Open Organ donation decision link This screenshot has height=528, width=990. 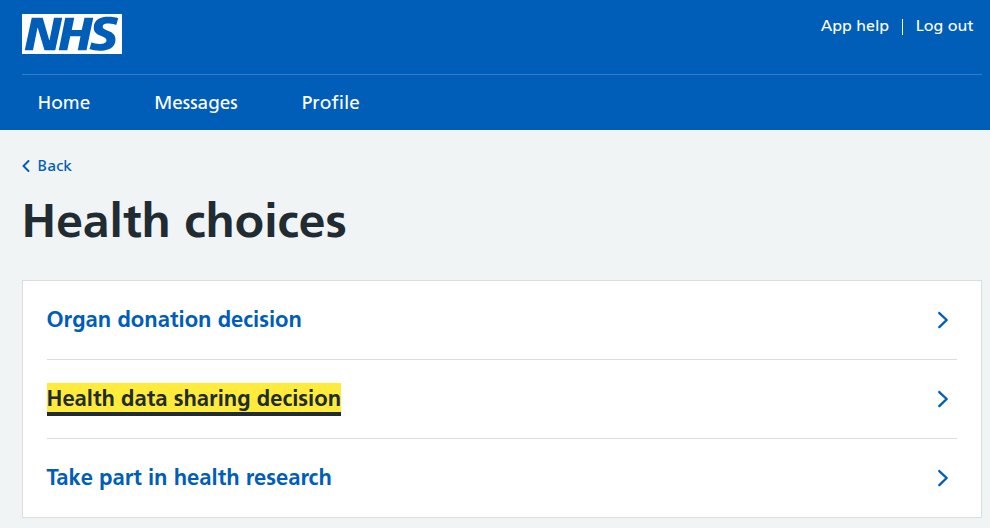pos(174,320)
